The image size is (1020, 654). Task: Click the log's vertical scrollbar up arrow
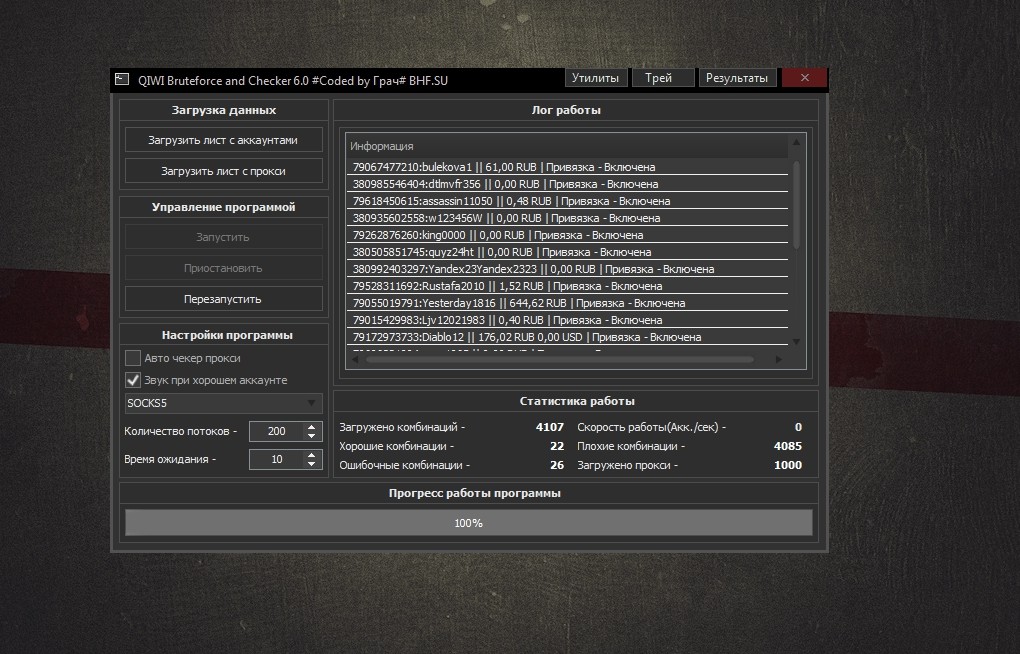[796, 141]
